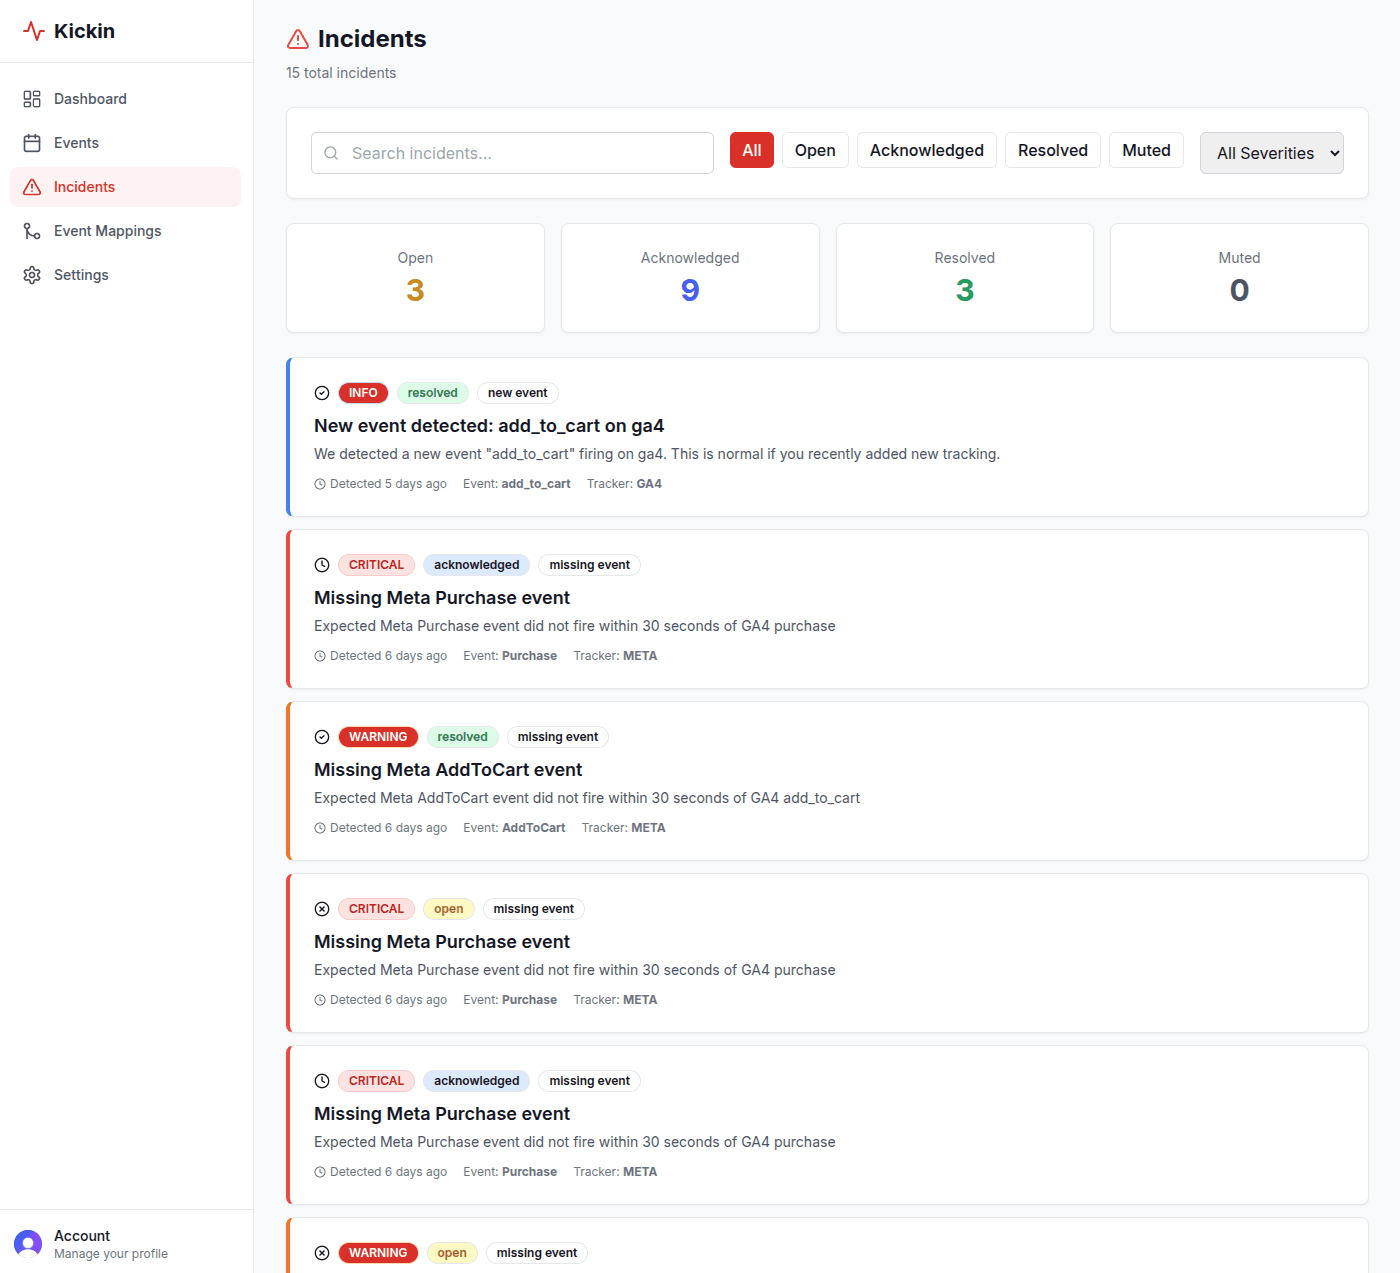Click the Open count showing 3
The height and width of the screenshot is (1273, 1400).
tap(415, 290)
